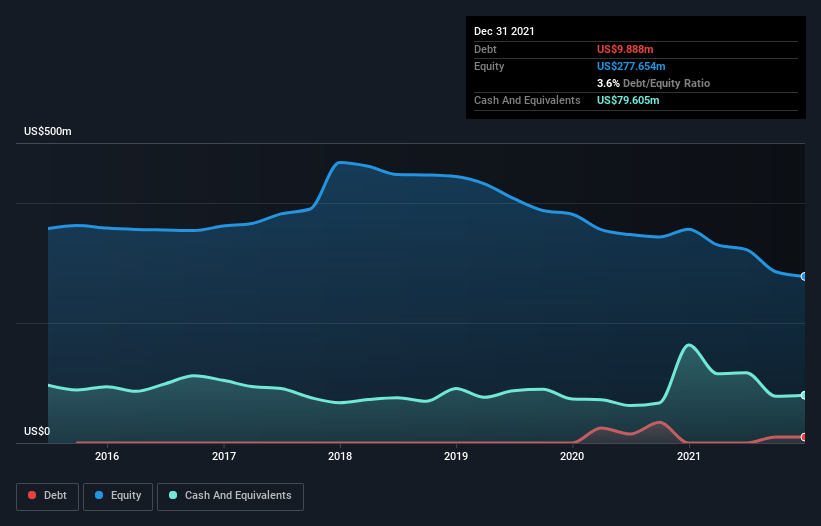Screen dimensions: 821x526
Task: Toggle the Debt legend button
Action: pyautogui.click(x=46, y=496)
